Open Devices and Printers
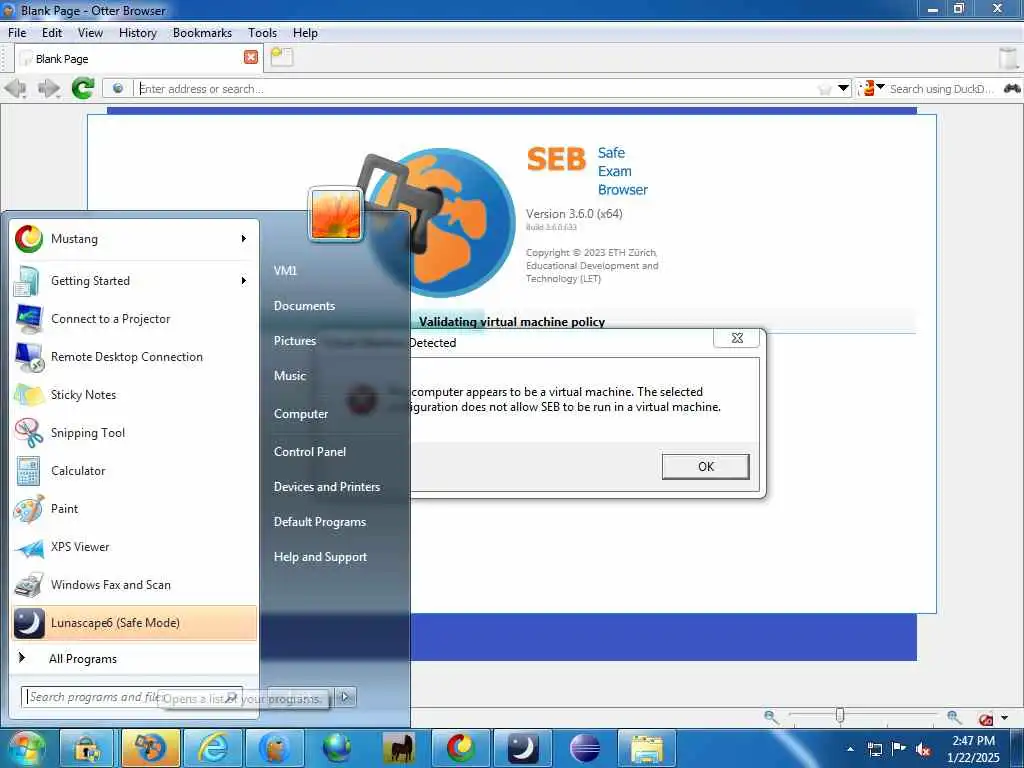This screenshot has width=1024, height=768. [x=327, y=487]
